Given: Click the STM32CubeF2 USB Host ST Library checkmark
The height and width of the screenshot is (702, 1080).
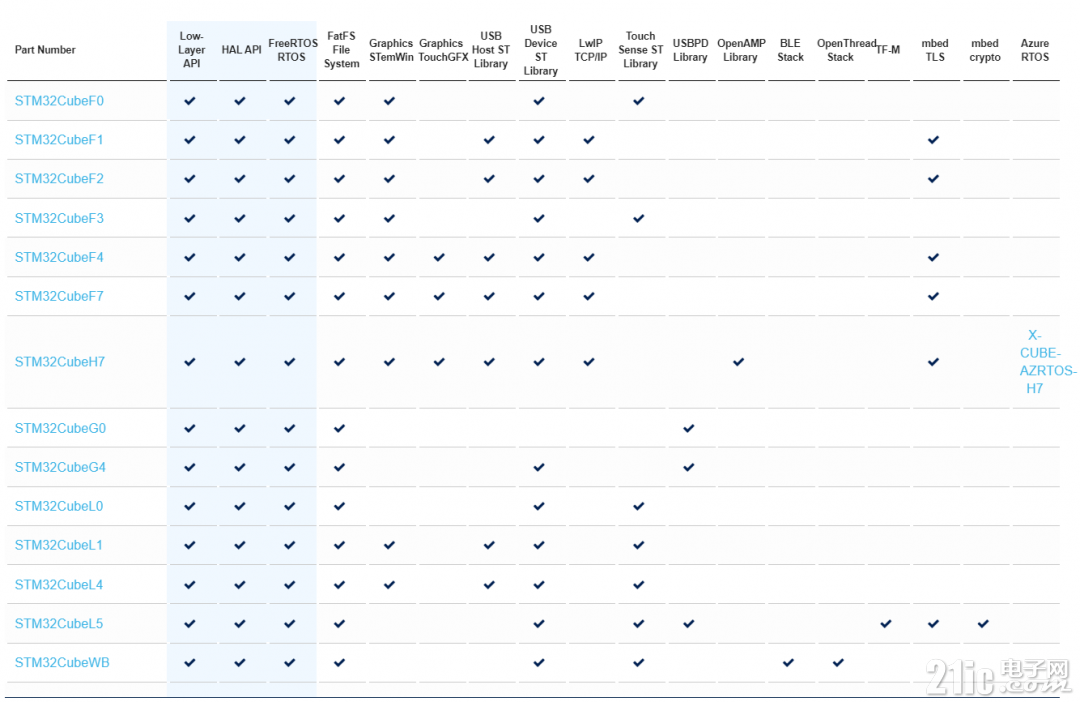Looking at the screenshot, I should (x=489, y=179).
